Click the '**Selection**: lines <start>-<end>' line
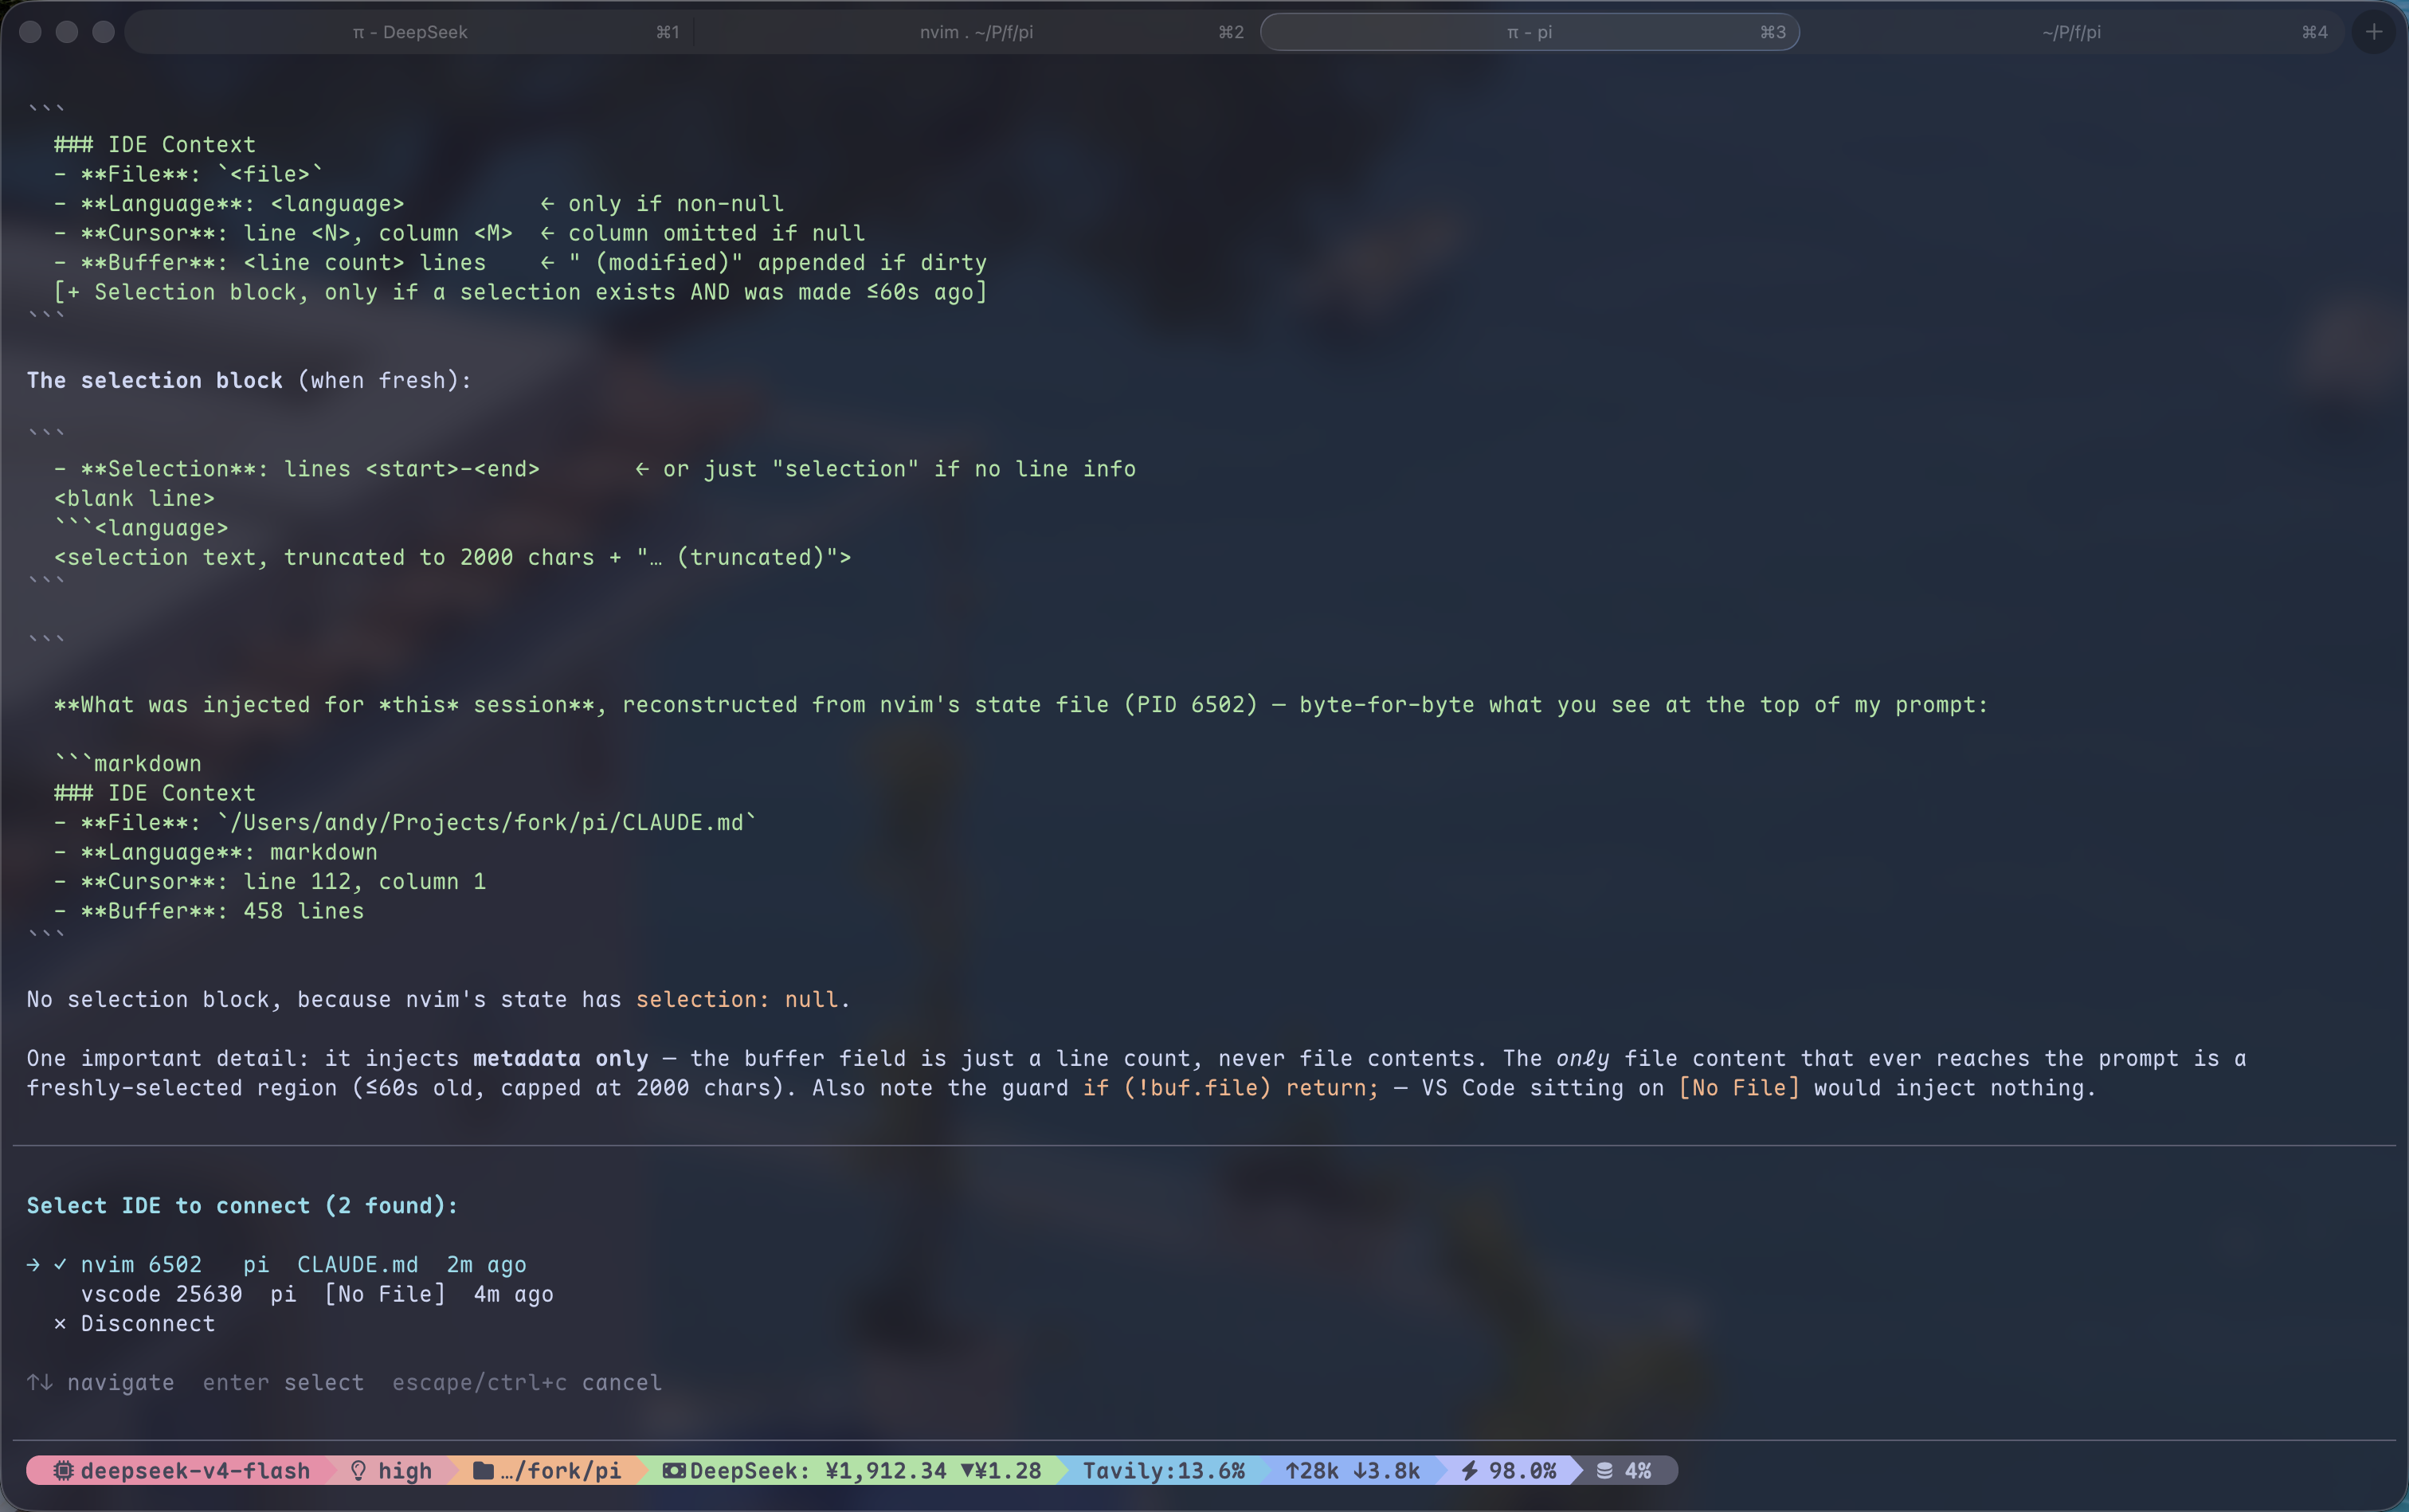2409x1512 pixels. point(297,468)
